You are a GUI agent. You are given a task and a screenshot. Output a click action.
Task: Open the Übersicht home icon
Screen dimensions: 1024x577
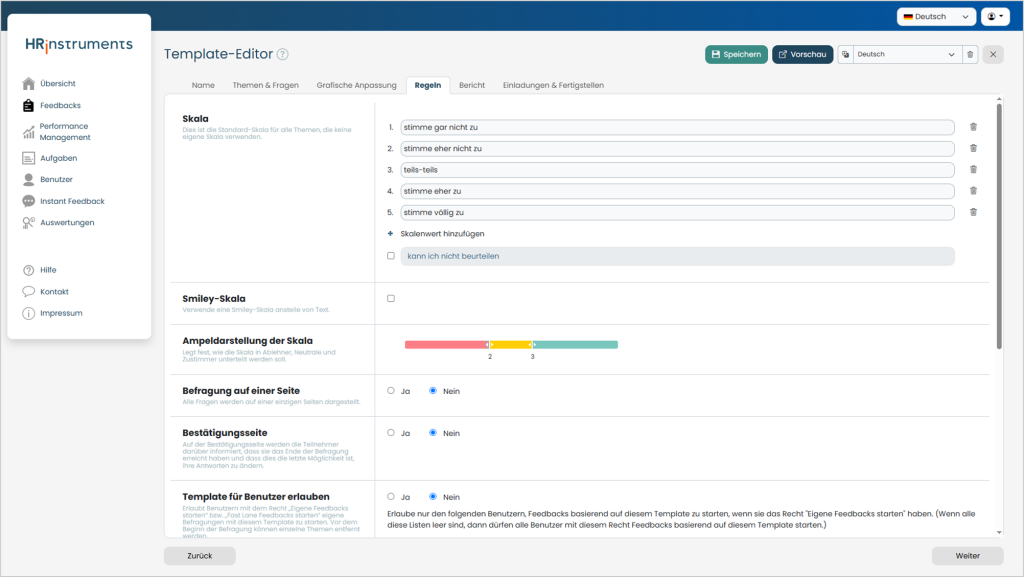pyautogui.click(x=28, y=84)
